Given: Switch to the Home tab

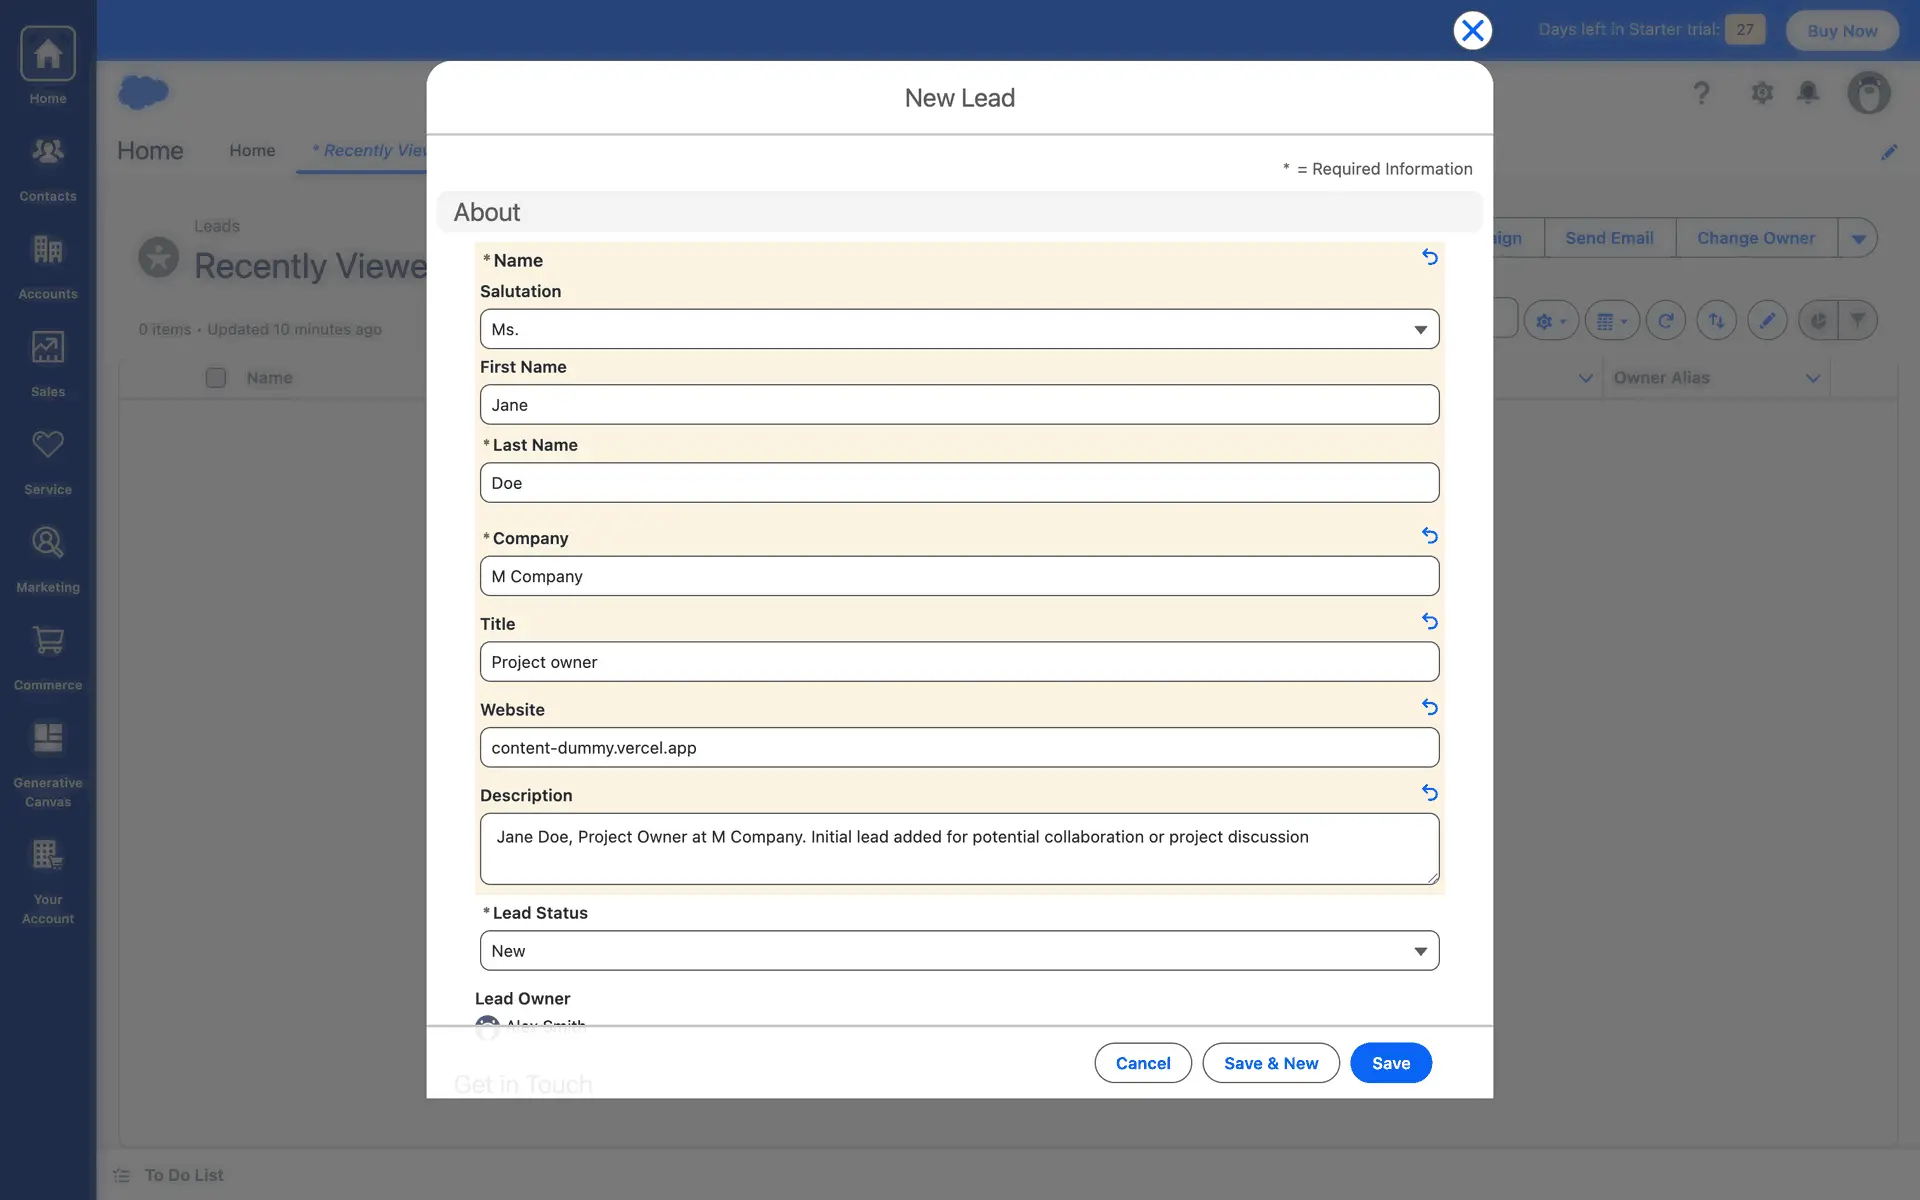Looking at the screenshot, I should (x=252, y=150).
